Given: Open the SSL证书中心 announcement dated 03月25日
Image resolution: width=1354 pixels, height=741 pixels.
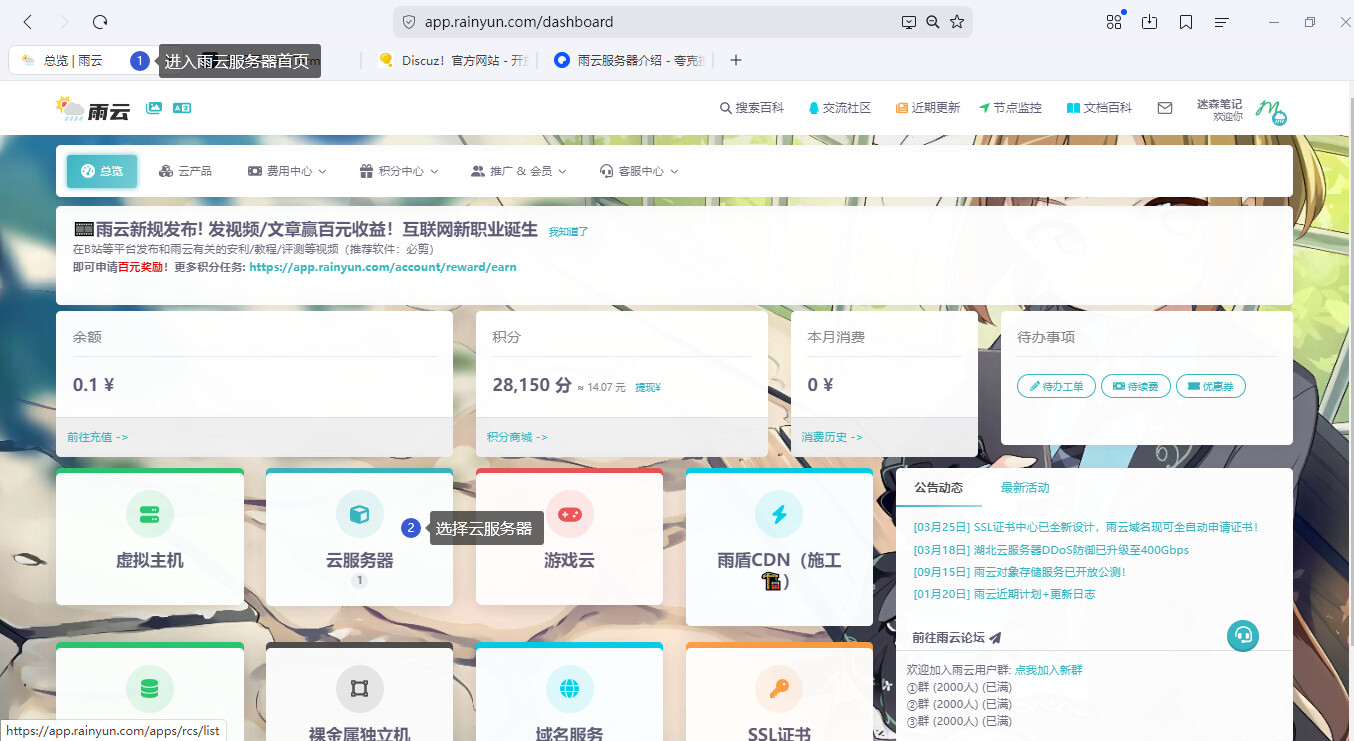Looking at the screenshot, I should click(1086, 527).
